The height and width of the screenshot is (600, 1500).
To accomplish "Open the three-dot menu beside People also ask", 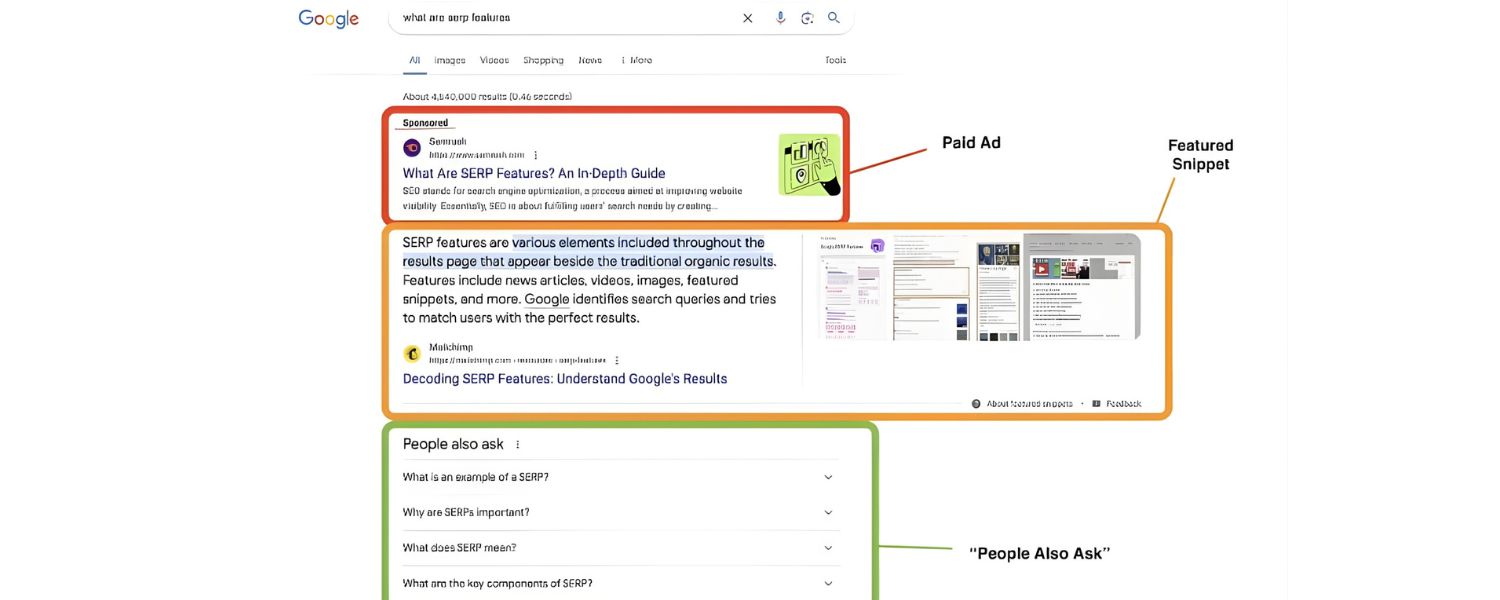I will [517, 444].
